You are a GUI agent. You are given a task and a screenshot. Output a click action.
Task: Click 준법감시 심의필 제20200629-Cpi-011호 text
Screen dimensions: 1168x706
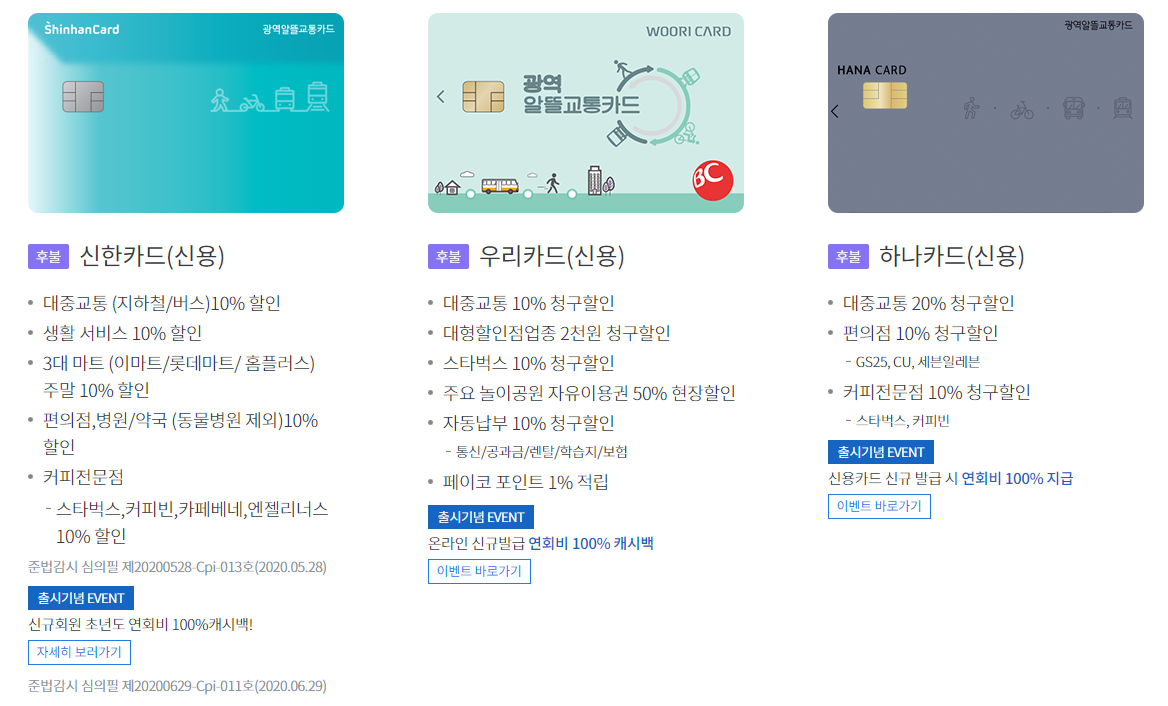click(177, 686)
